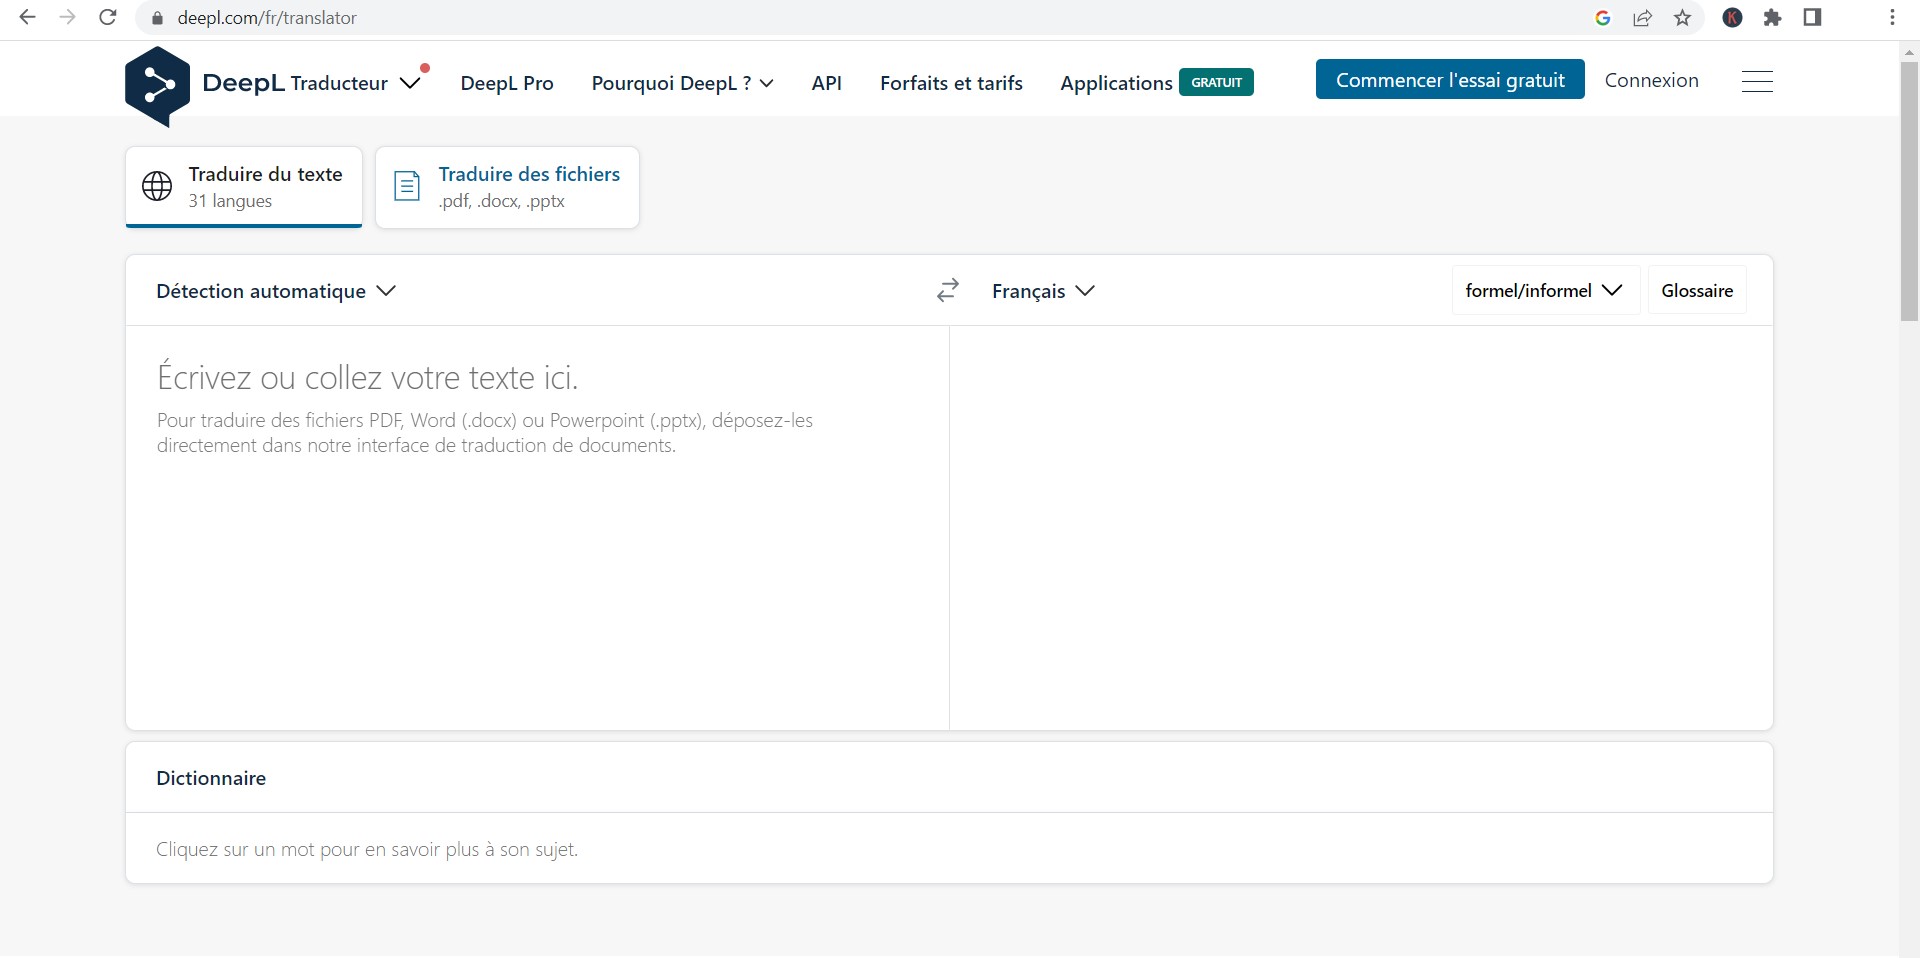Image resolution: width=1920 pixels, height=958 pixels.
Task: Open the Français target language dropdown
Action: click(x=1043, y=291)
